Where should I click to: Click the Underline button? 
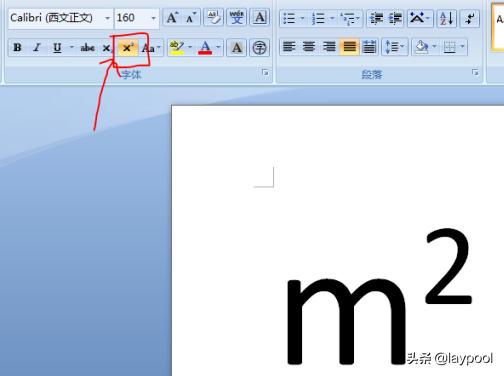57,48
